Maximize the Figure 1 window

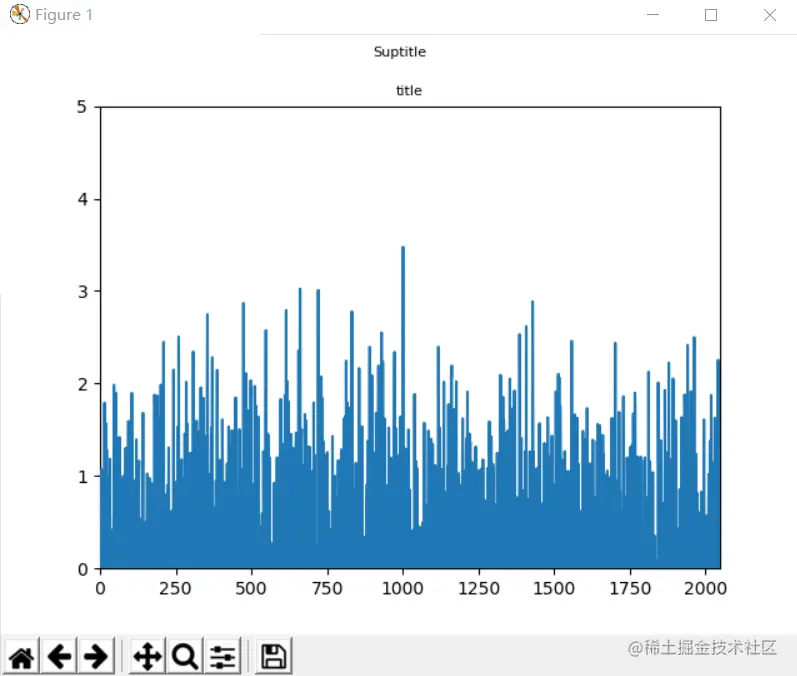[x=711, y=15]
